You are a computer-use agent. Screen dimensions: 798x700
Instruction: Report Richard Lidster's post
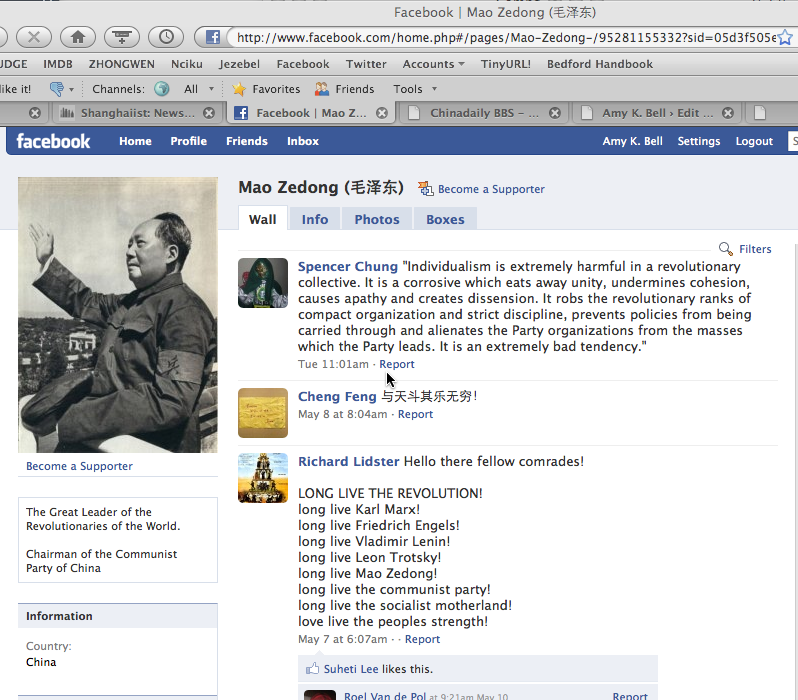pos(422,639)
